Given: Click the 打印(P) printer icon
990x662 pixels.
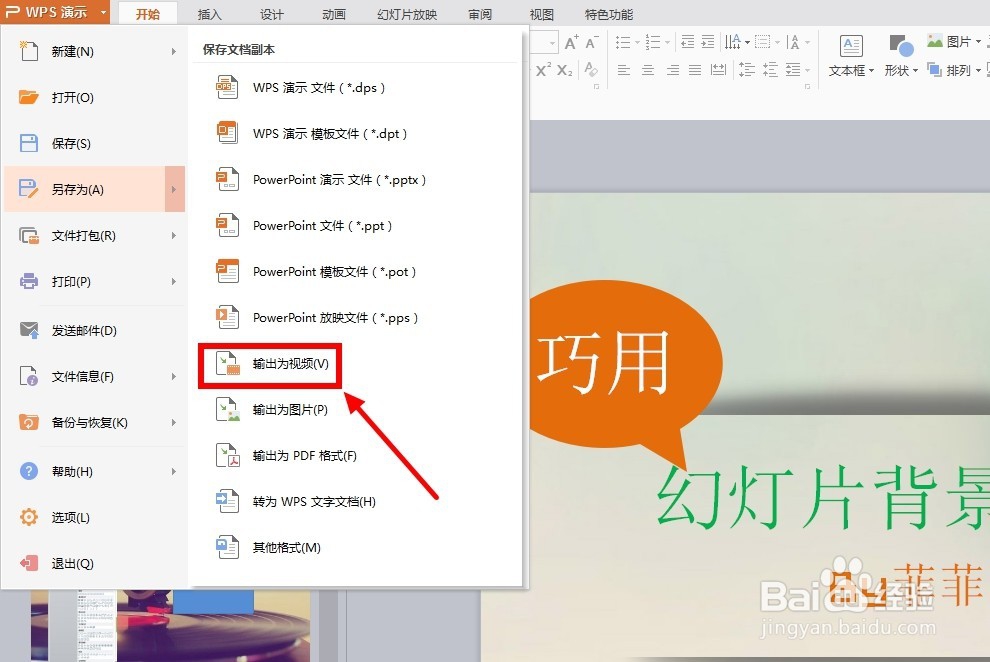Looking at the screenshot, I should pos(28,281).
